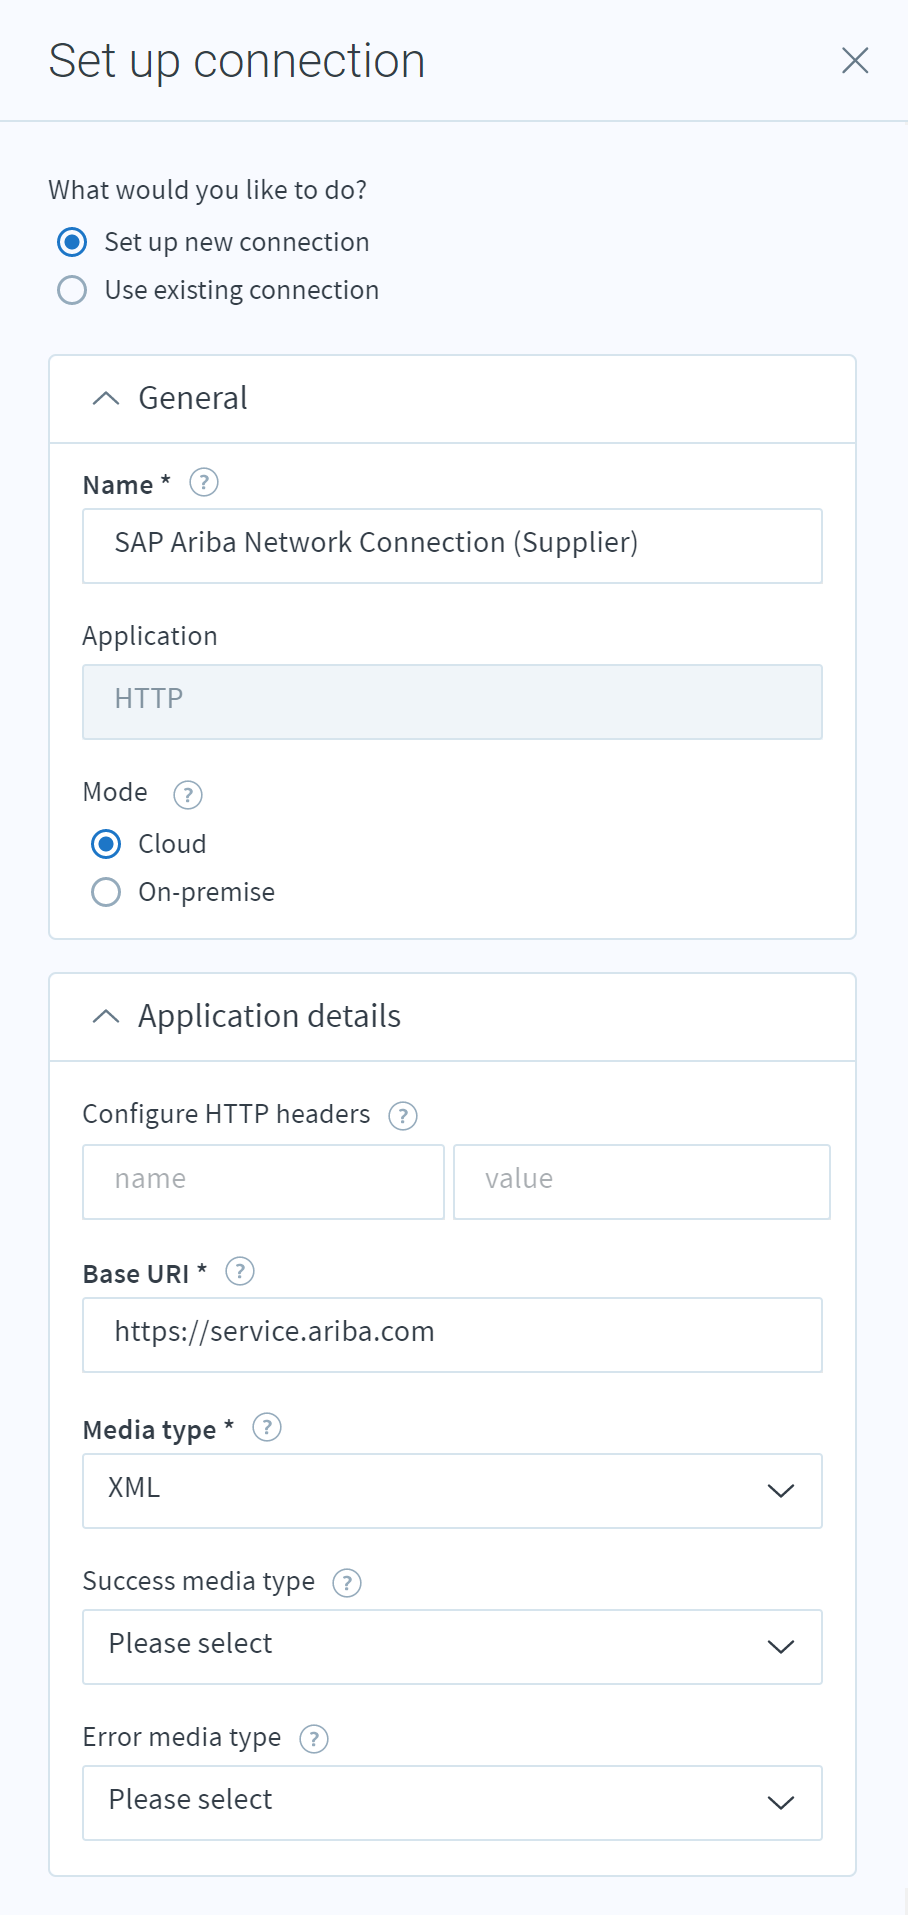The height and width of the screenshot is (1916, 908).
Task: Choose Use existing connection radio
Action: [x=72, y=290]
